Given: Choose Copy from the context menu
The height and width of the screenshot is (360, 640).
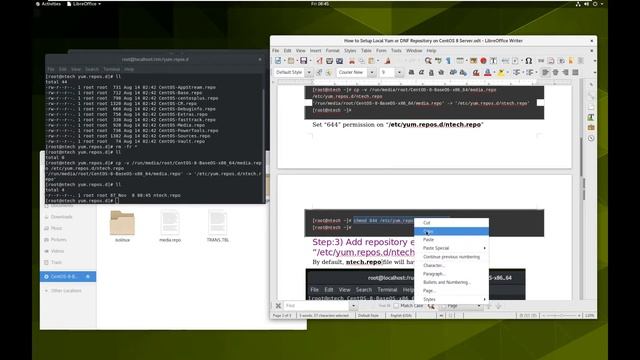Looking at the screenshot, I should click(451, 231).
